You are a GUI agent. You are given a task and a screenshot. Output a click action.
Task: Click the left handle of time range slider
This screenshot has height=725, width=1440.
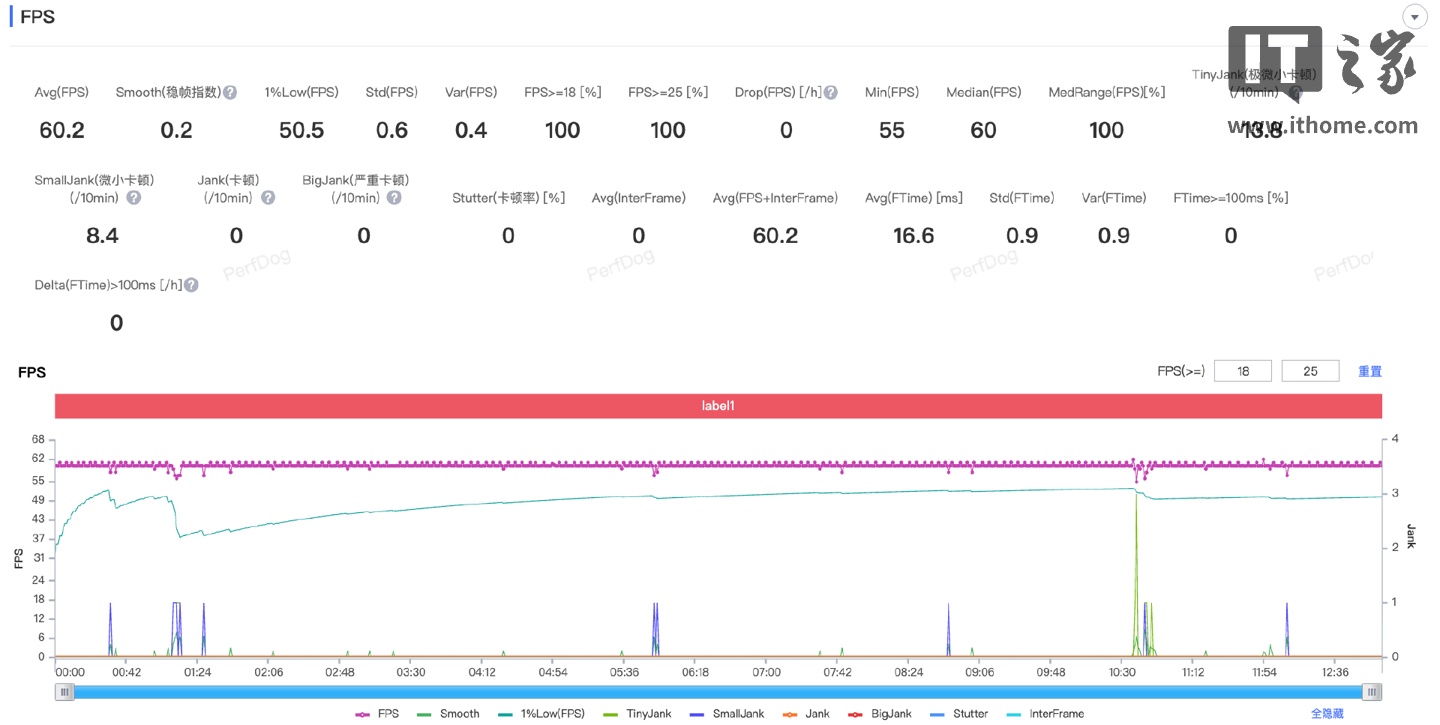(65, 692)
